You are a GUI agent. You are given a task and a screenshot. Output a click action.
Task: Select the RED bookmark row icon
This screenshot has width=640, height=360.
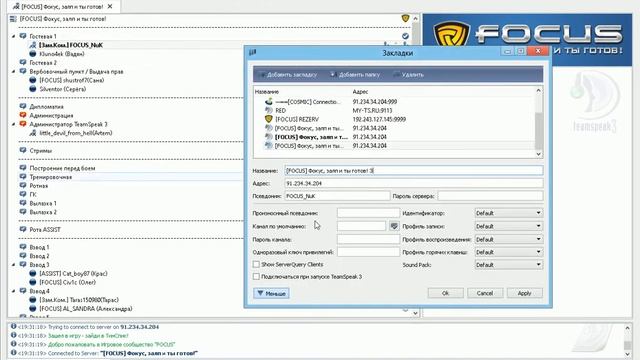(x=269, y=110)
